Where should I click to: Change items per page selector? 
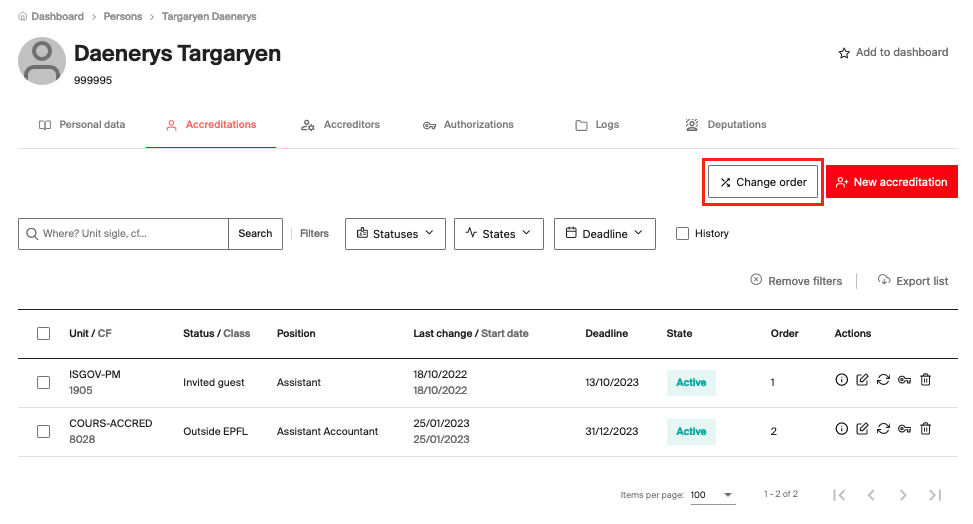click(x=714, y=495)
